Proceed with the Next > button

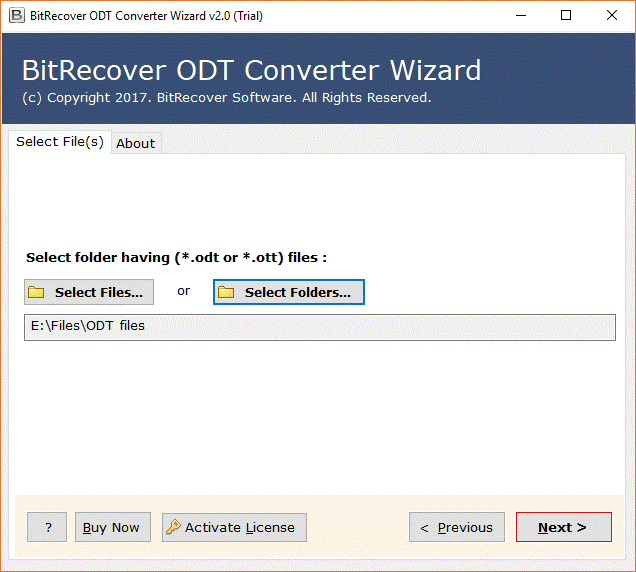click(x=563, y=528)
